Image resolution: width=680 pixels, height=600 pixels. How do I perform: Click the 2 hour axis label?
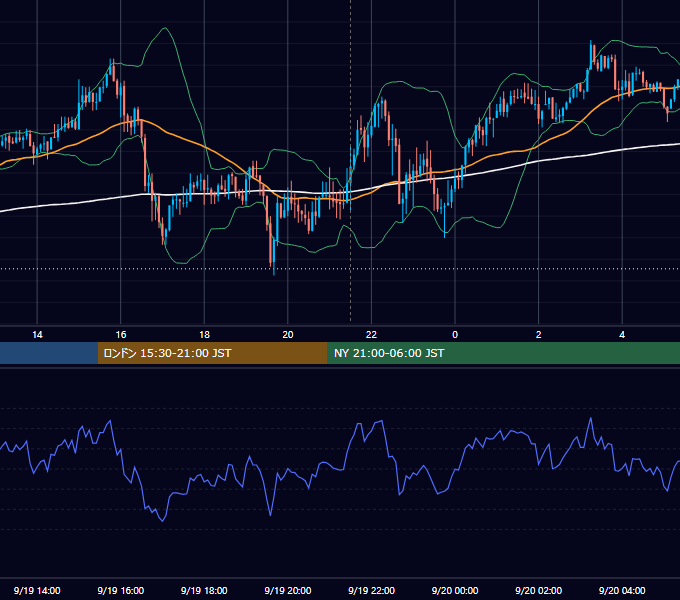tap(539, 335)
